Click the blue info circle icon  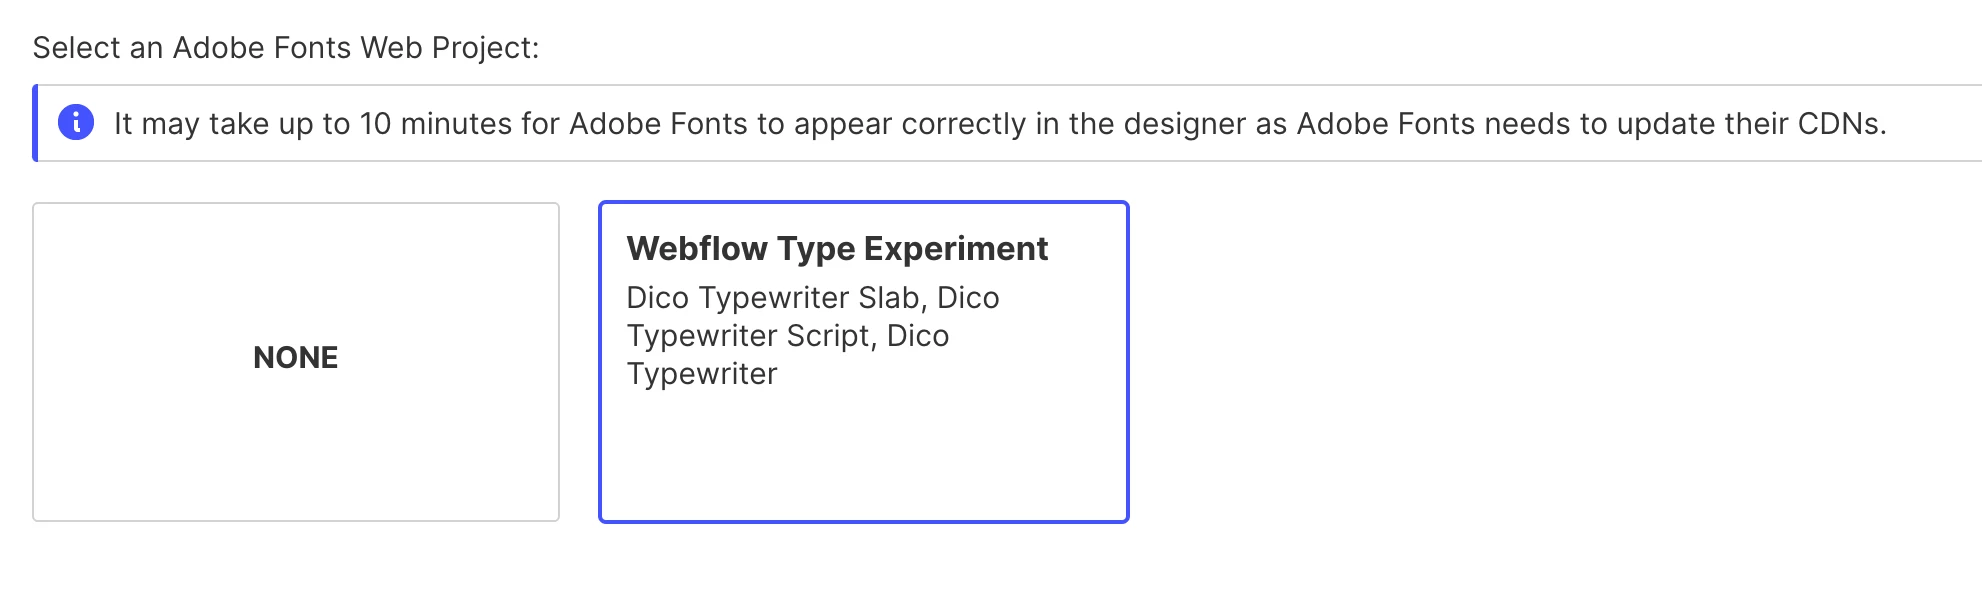tap(76, 123)
